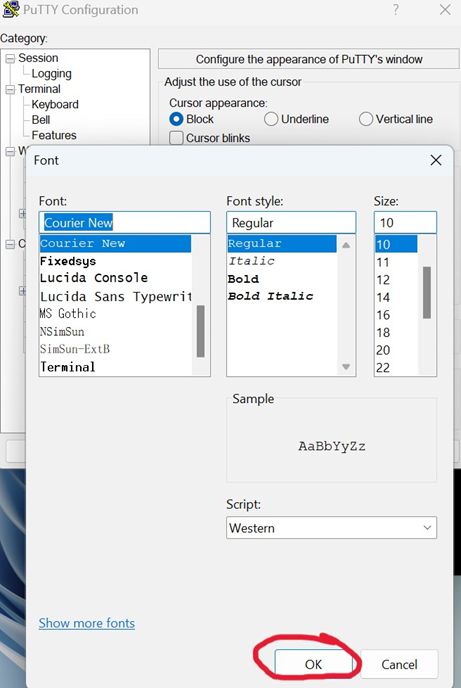Image resolution: width=461 pixels, height=688 pixels.
Task: Set font size to 16
Action: (x=396, y=315)
